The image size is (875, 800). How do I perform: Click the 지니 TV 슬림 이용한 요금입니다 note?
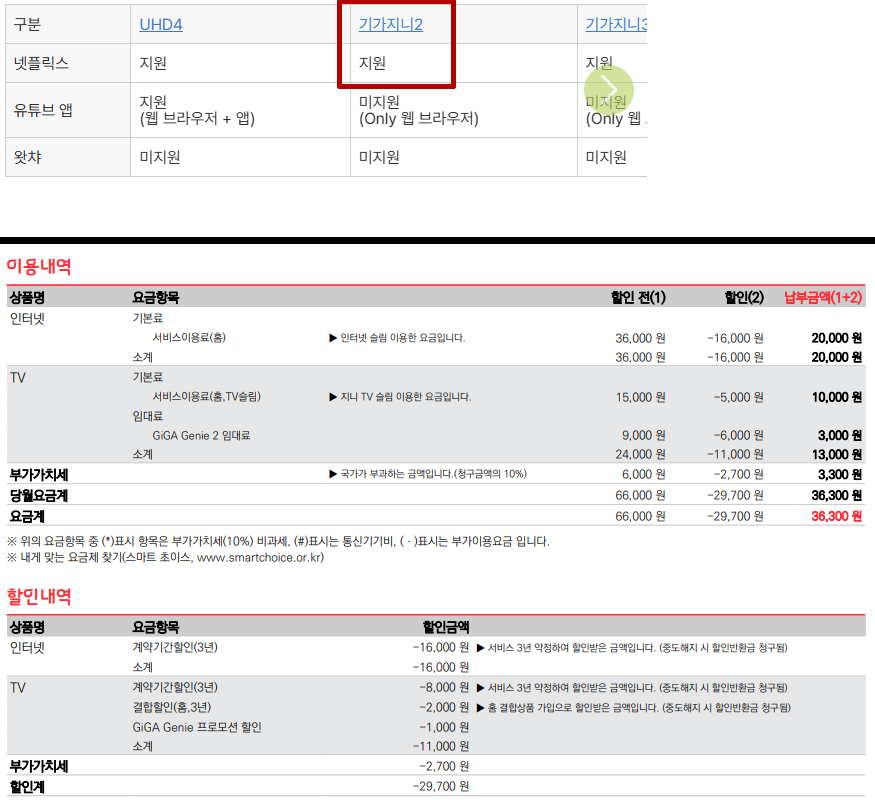pos(400,397)
